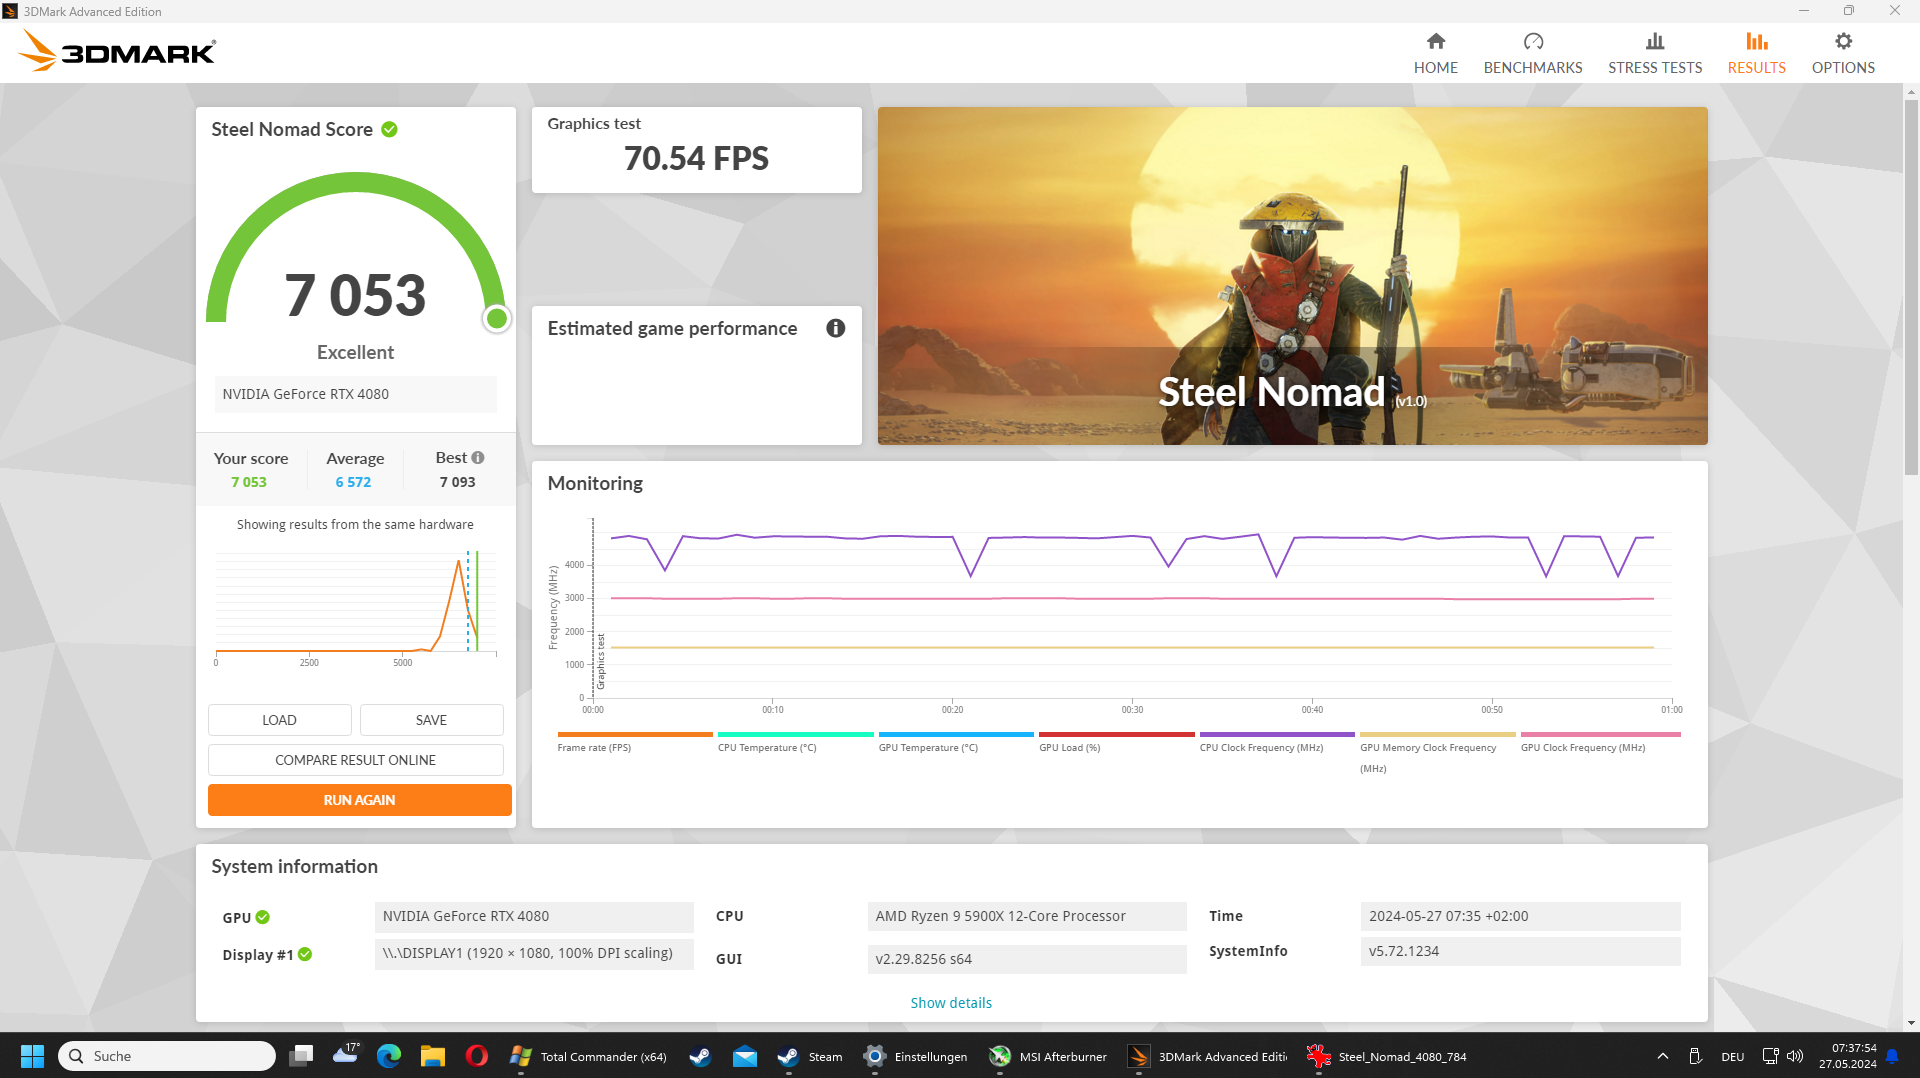Click COMPARE RESULT ONLINE button
This screenshot has width=1920, height=1078.
355,760
